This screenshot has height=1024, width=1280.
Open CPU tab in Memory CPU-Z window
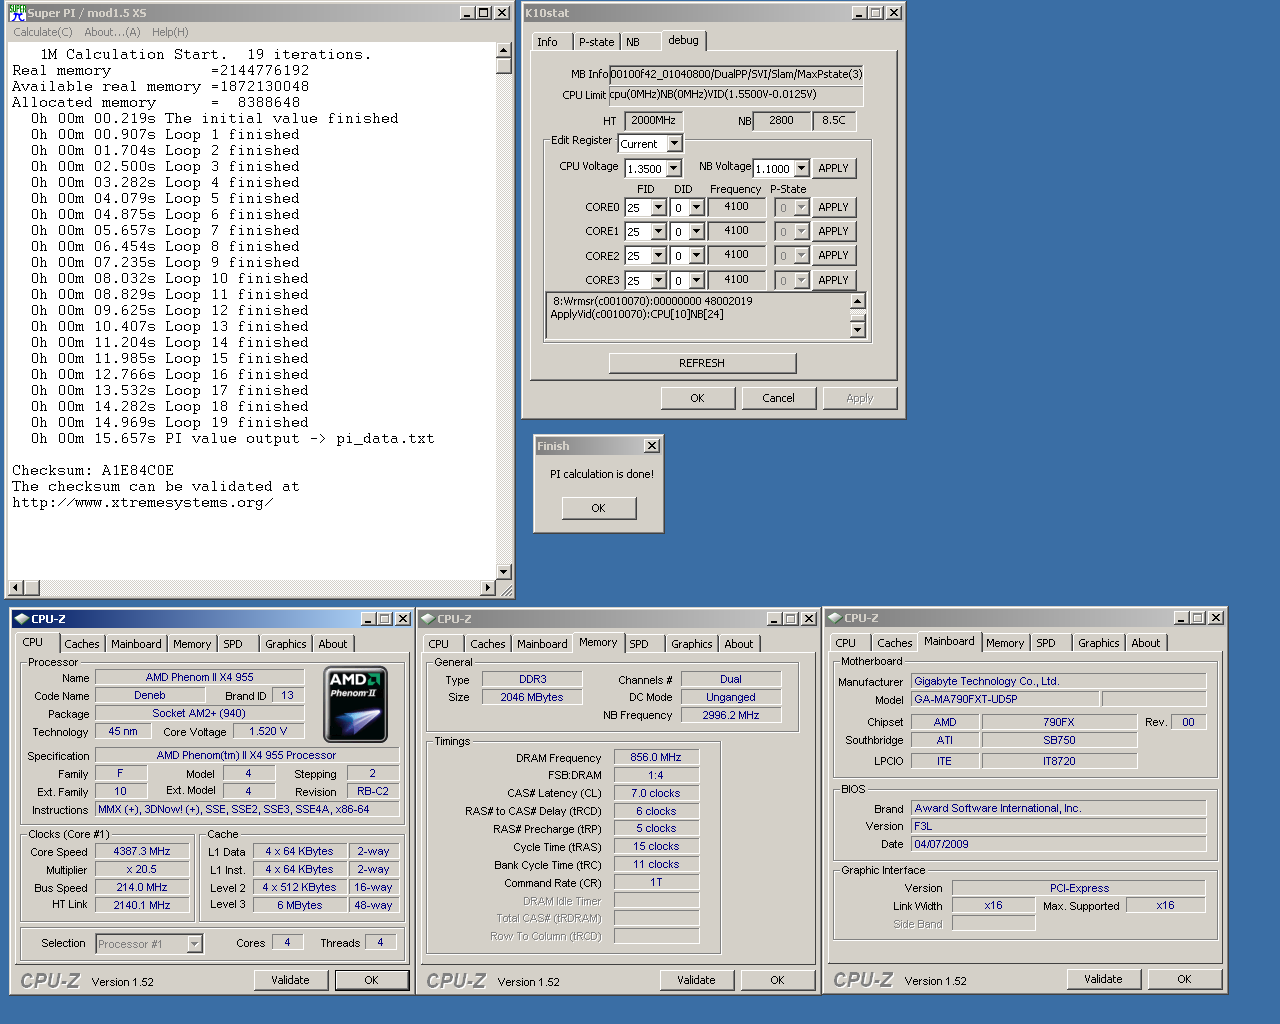click(439, 644)
